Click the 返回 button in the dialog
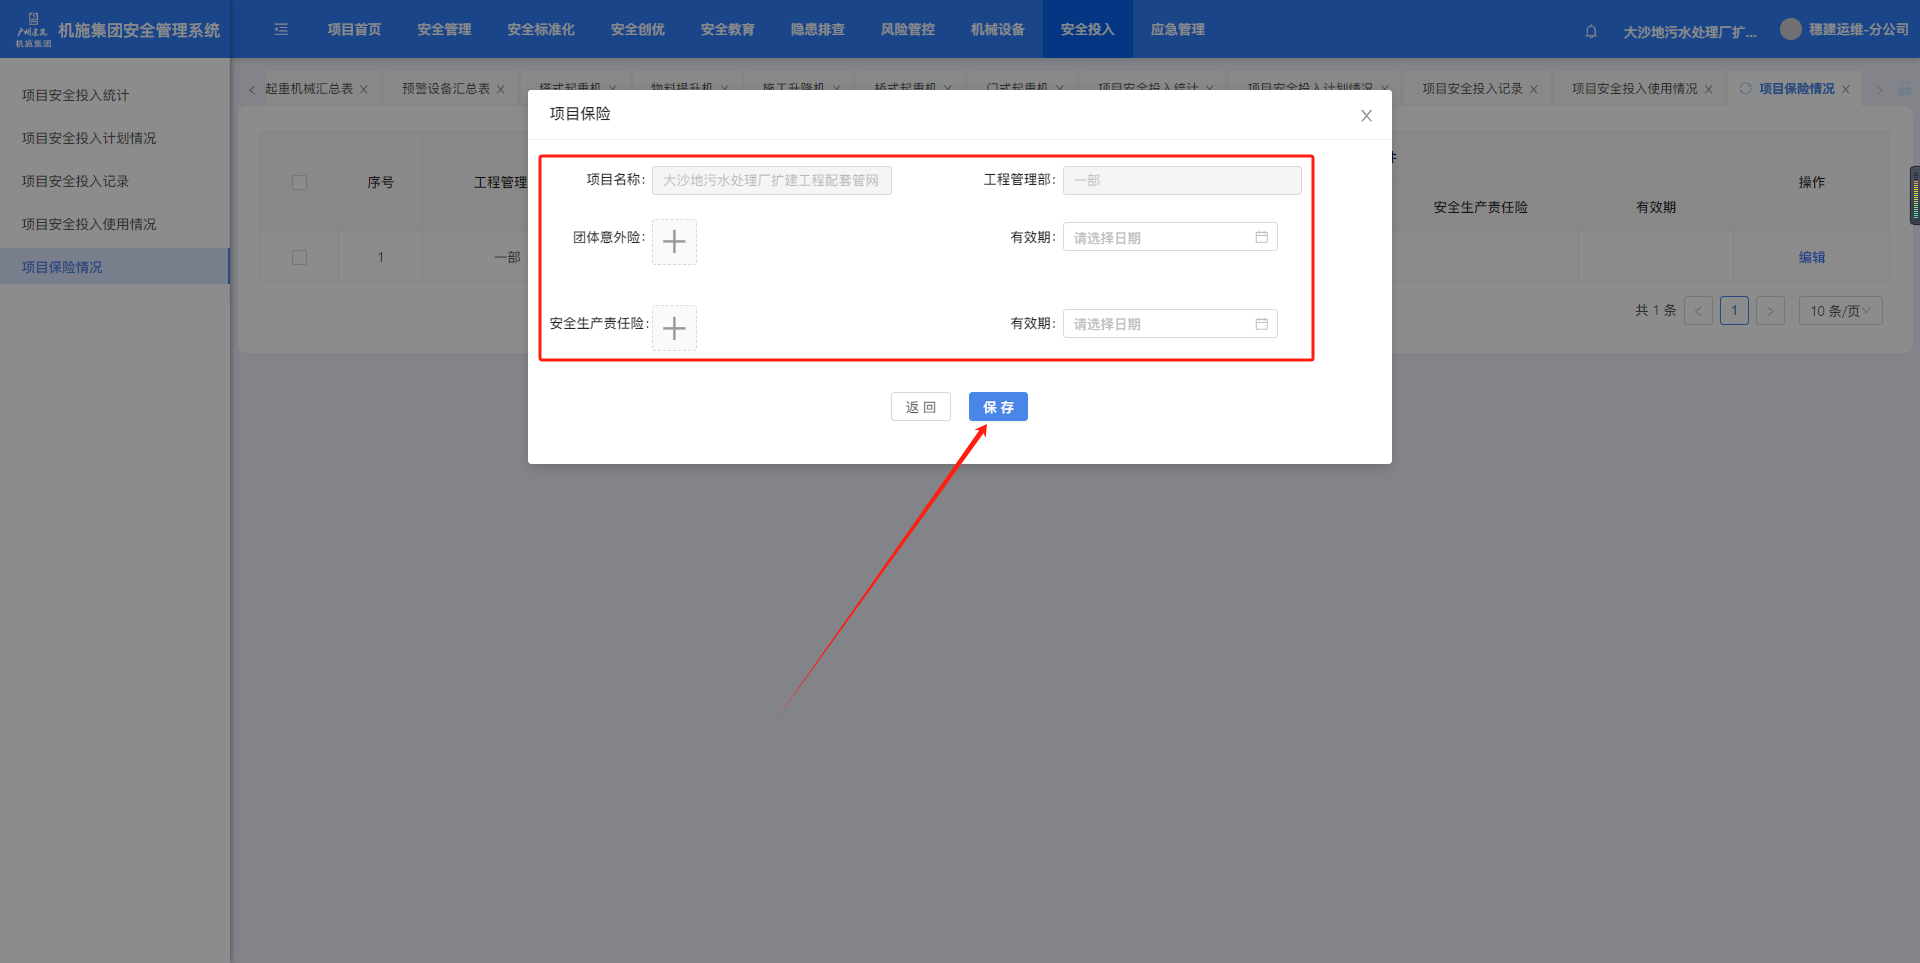This screenshot has width=1920, height=963. click(920, 407)
